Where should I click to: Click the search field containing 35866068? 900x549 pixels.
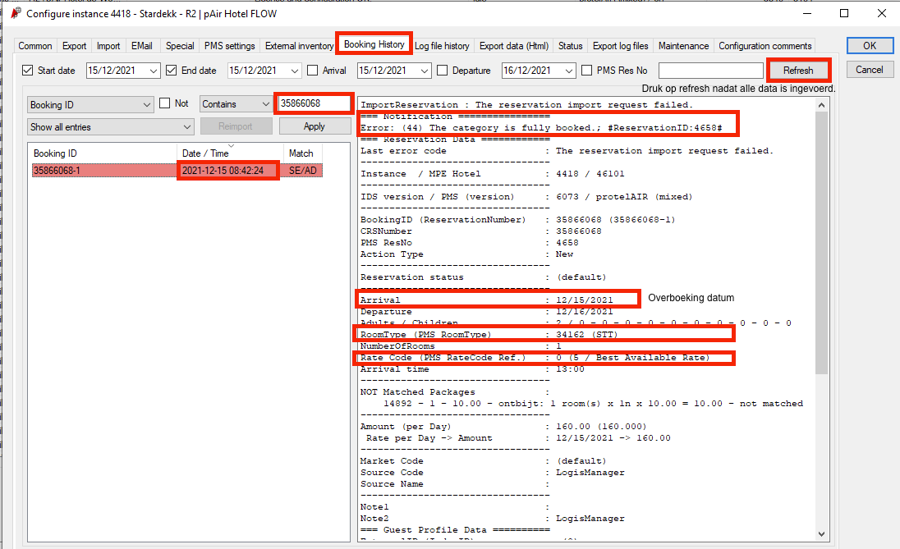pos(313,103)
